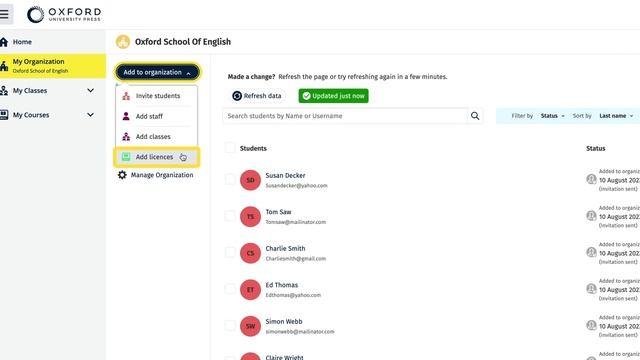Select Add staff from the menu
Screen dimensions: 640x360
click(x=157, y=116)
